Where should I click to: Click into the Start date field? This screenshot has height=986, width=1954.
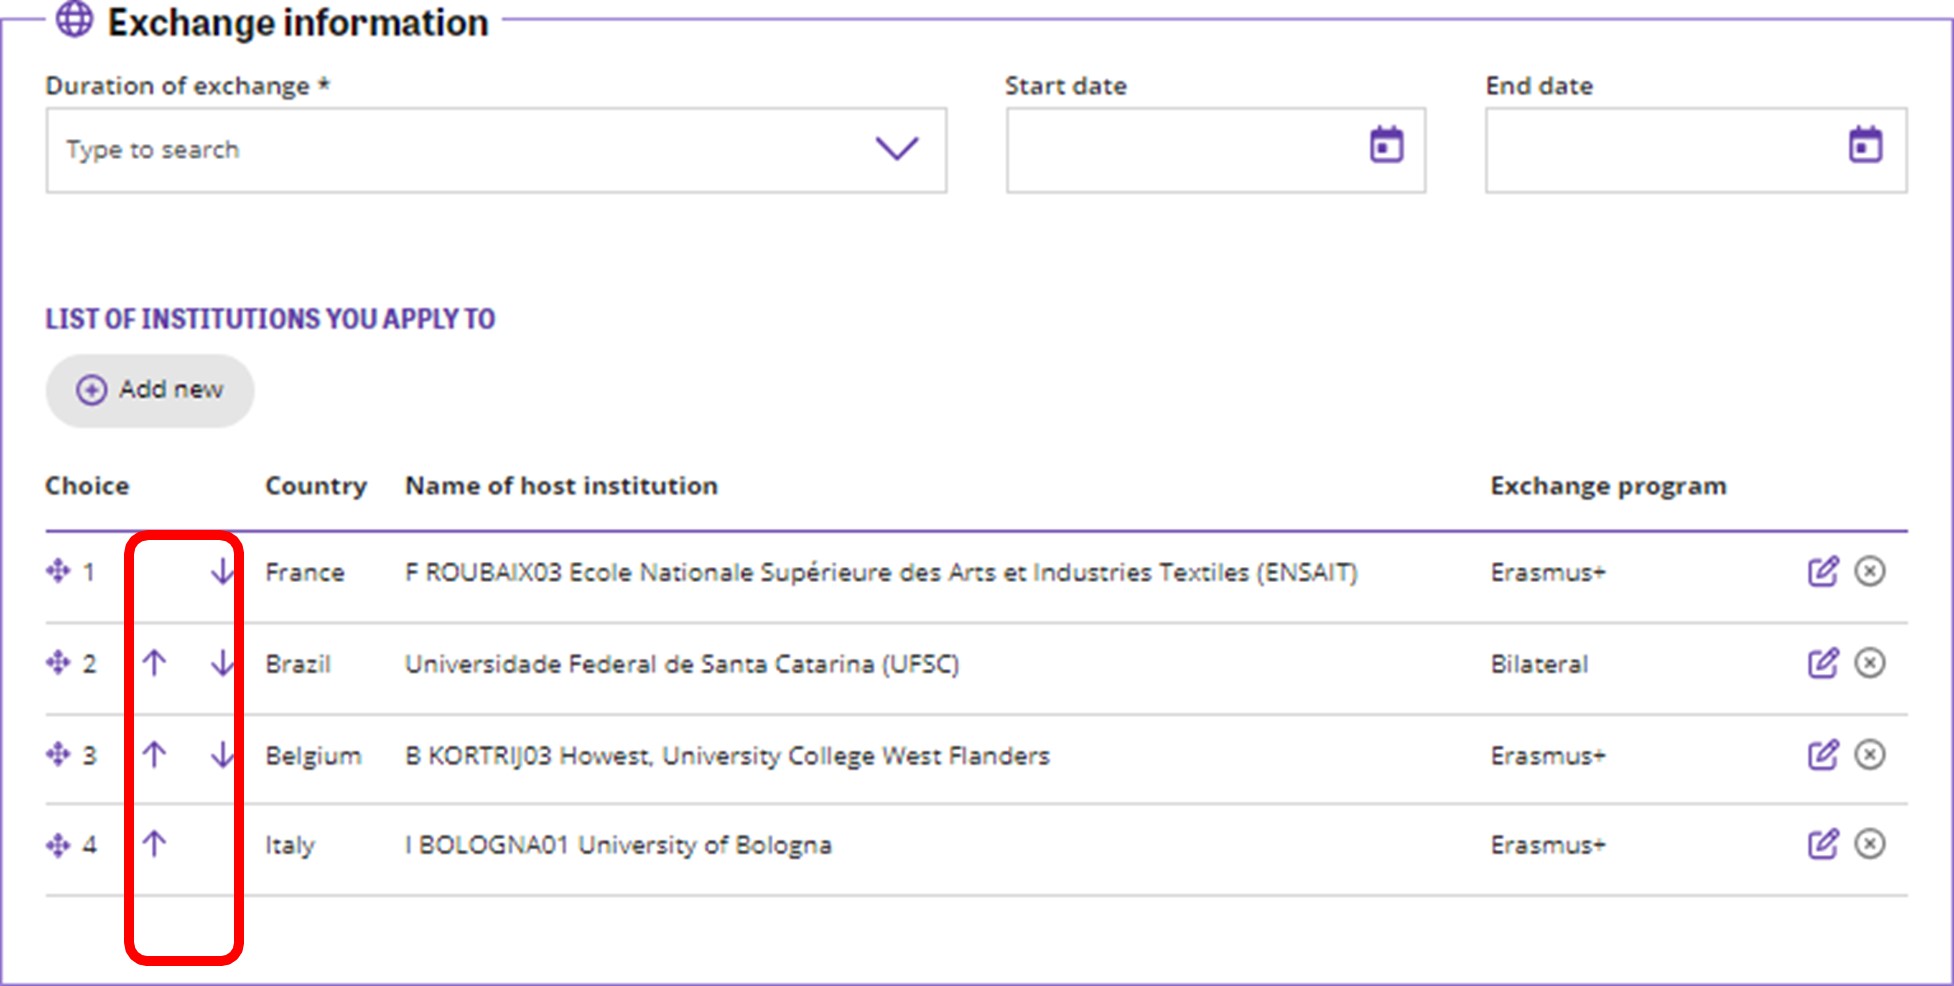(x=1180, y=150)
